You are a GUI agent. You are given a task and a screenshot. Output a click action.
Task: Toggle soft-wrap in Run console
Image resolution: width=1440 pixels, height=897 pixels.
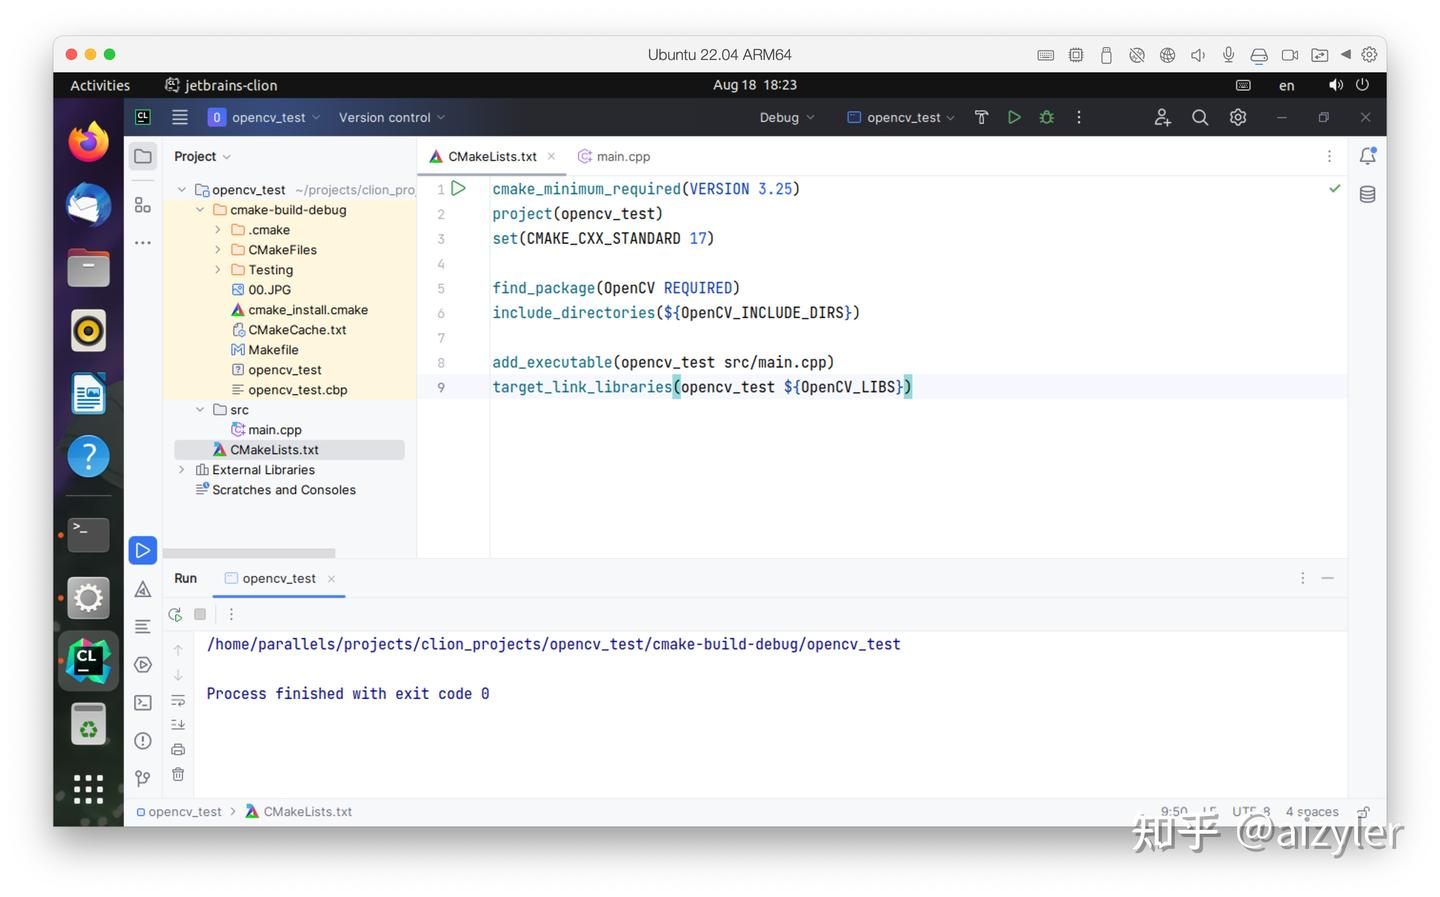click(x=178, y=700)
